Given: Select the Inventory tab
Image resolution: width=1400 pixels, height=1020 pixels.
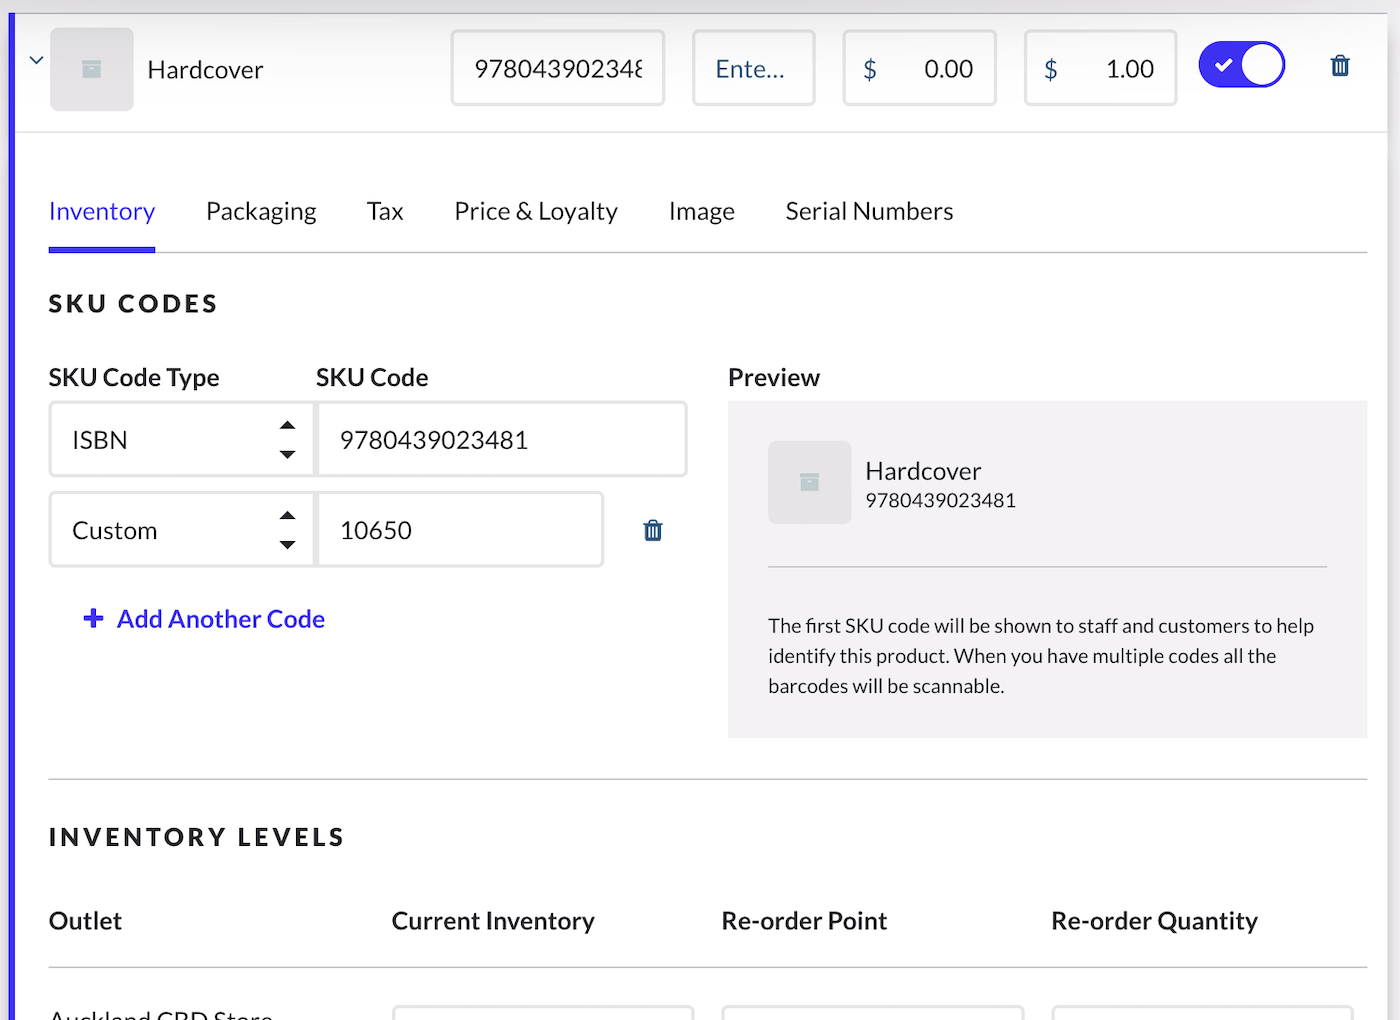Looking at the screenshot, I should pos(102,212).
